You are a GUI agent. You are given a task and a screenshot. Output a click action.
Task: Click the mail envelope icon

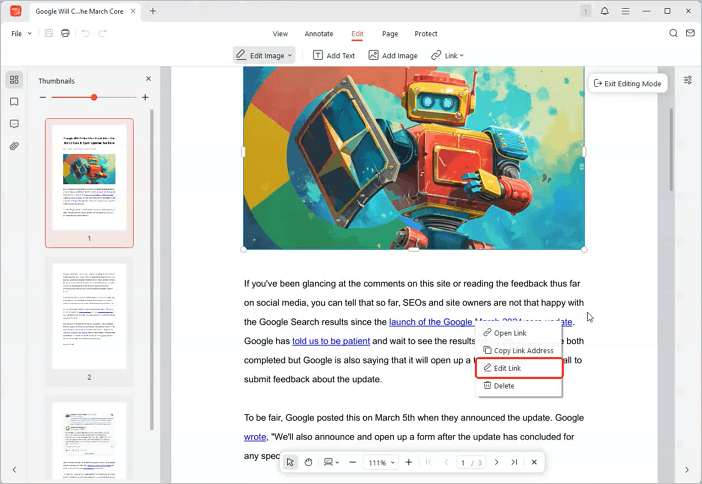[x=690, y=33]
